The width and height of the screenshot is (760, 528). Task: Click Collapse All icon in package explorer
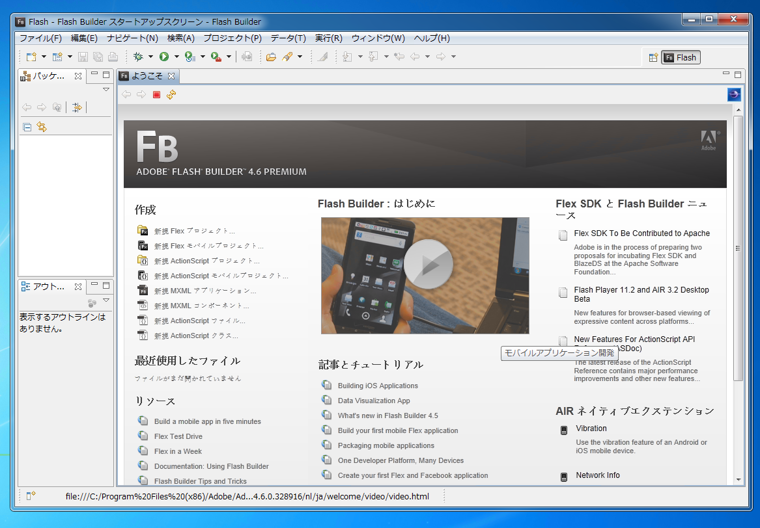pos(27,128)
